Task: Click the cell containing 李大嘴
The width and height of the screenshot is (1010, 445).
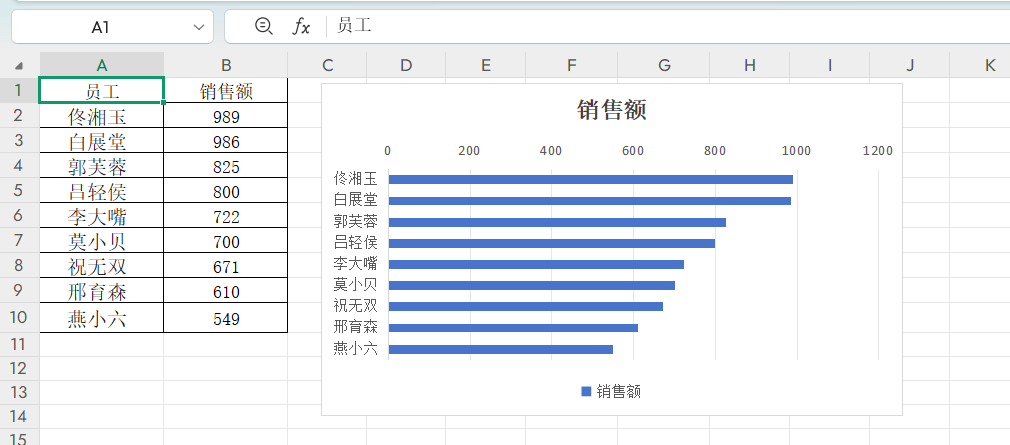Action: (x=101, y=216)
